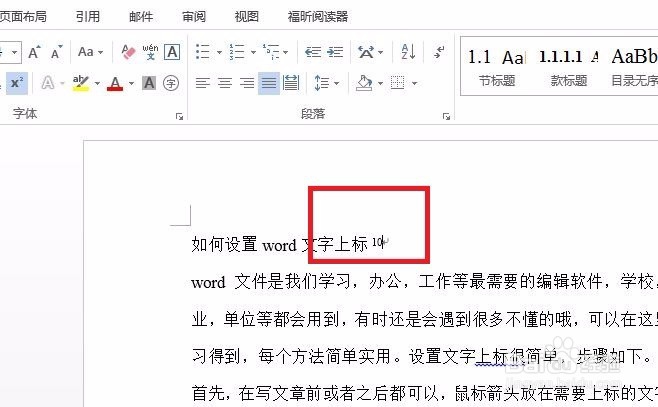658x407 pixels.
Task: Open the Font dialog launcher
Action: click(180, 116)
